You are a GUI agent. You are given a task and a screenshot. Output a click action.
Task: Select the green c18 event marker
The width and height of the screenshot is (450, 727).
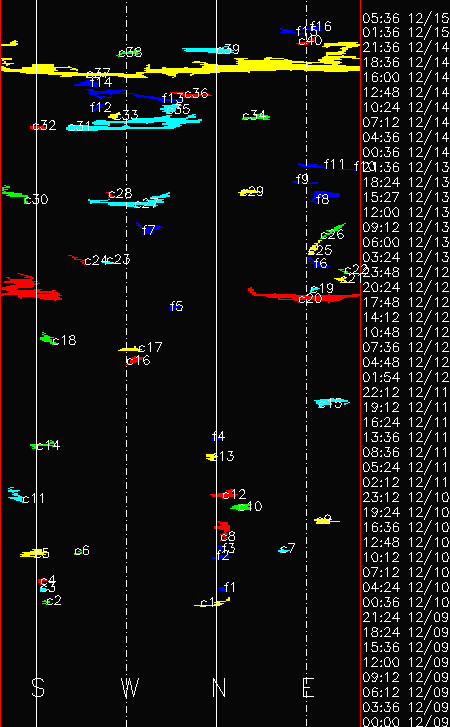point(47,338)
